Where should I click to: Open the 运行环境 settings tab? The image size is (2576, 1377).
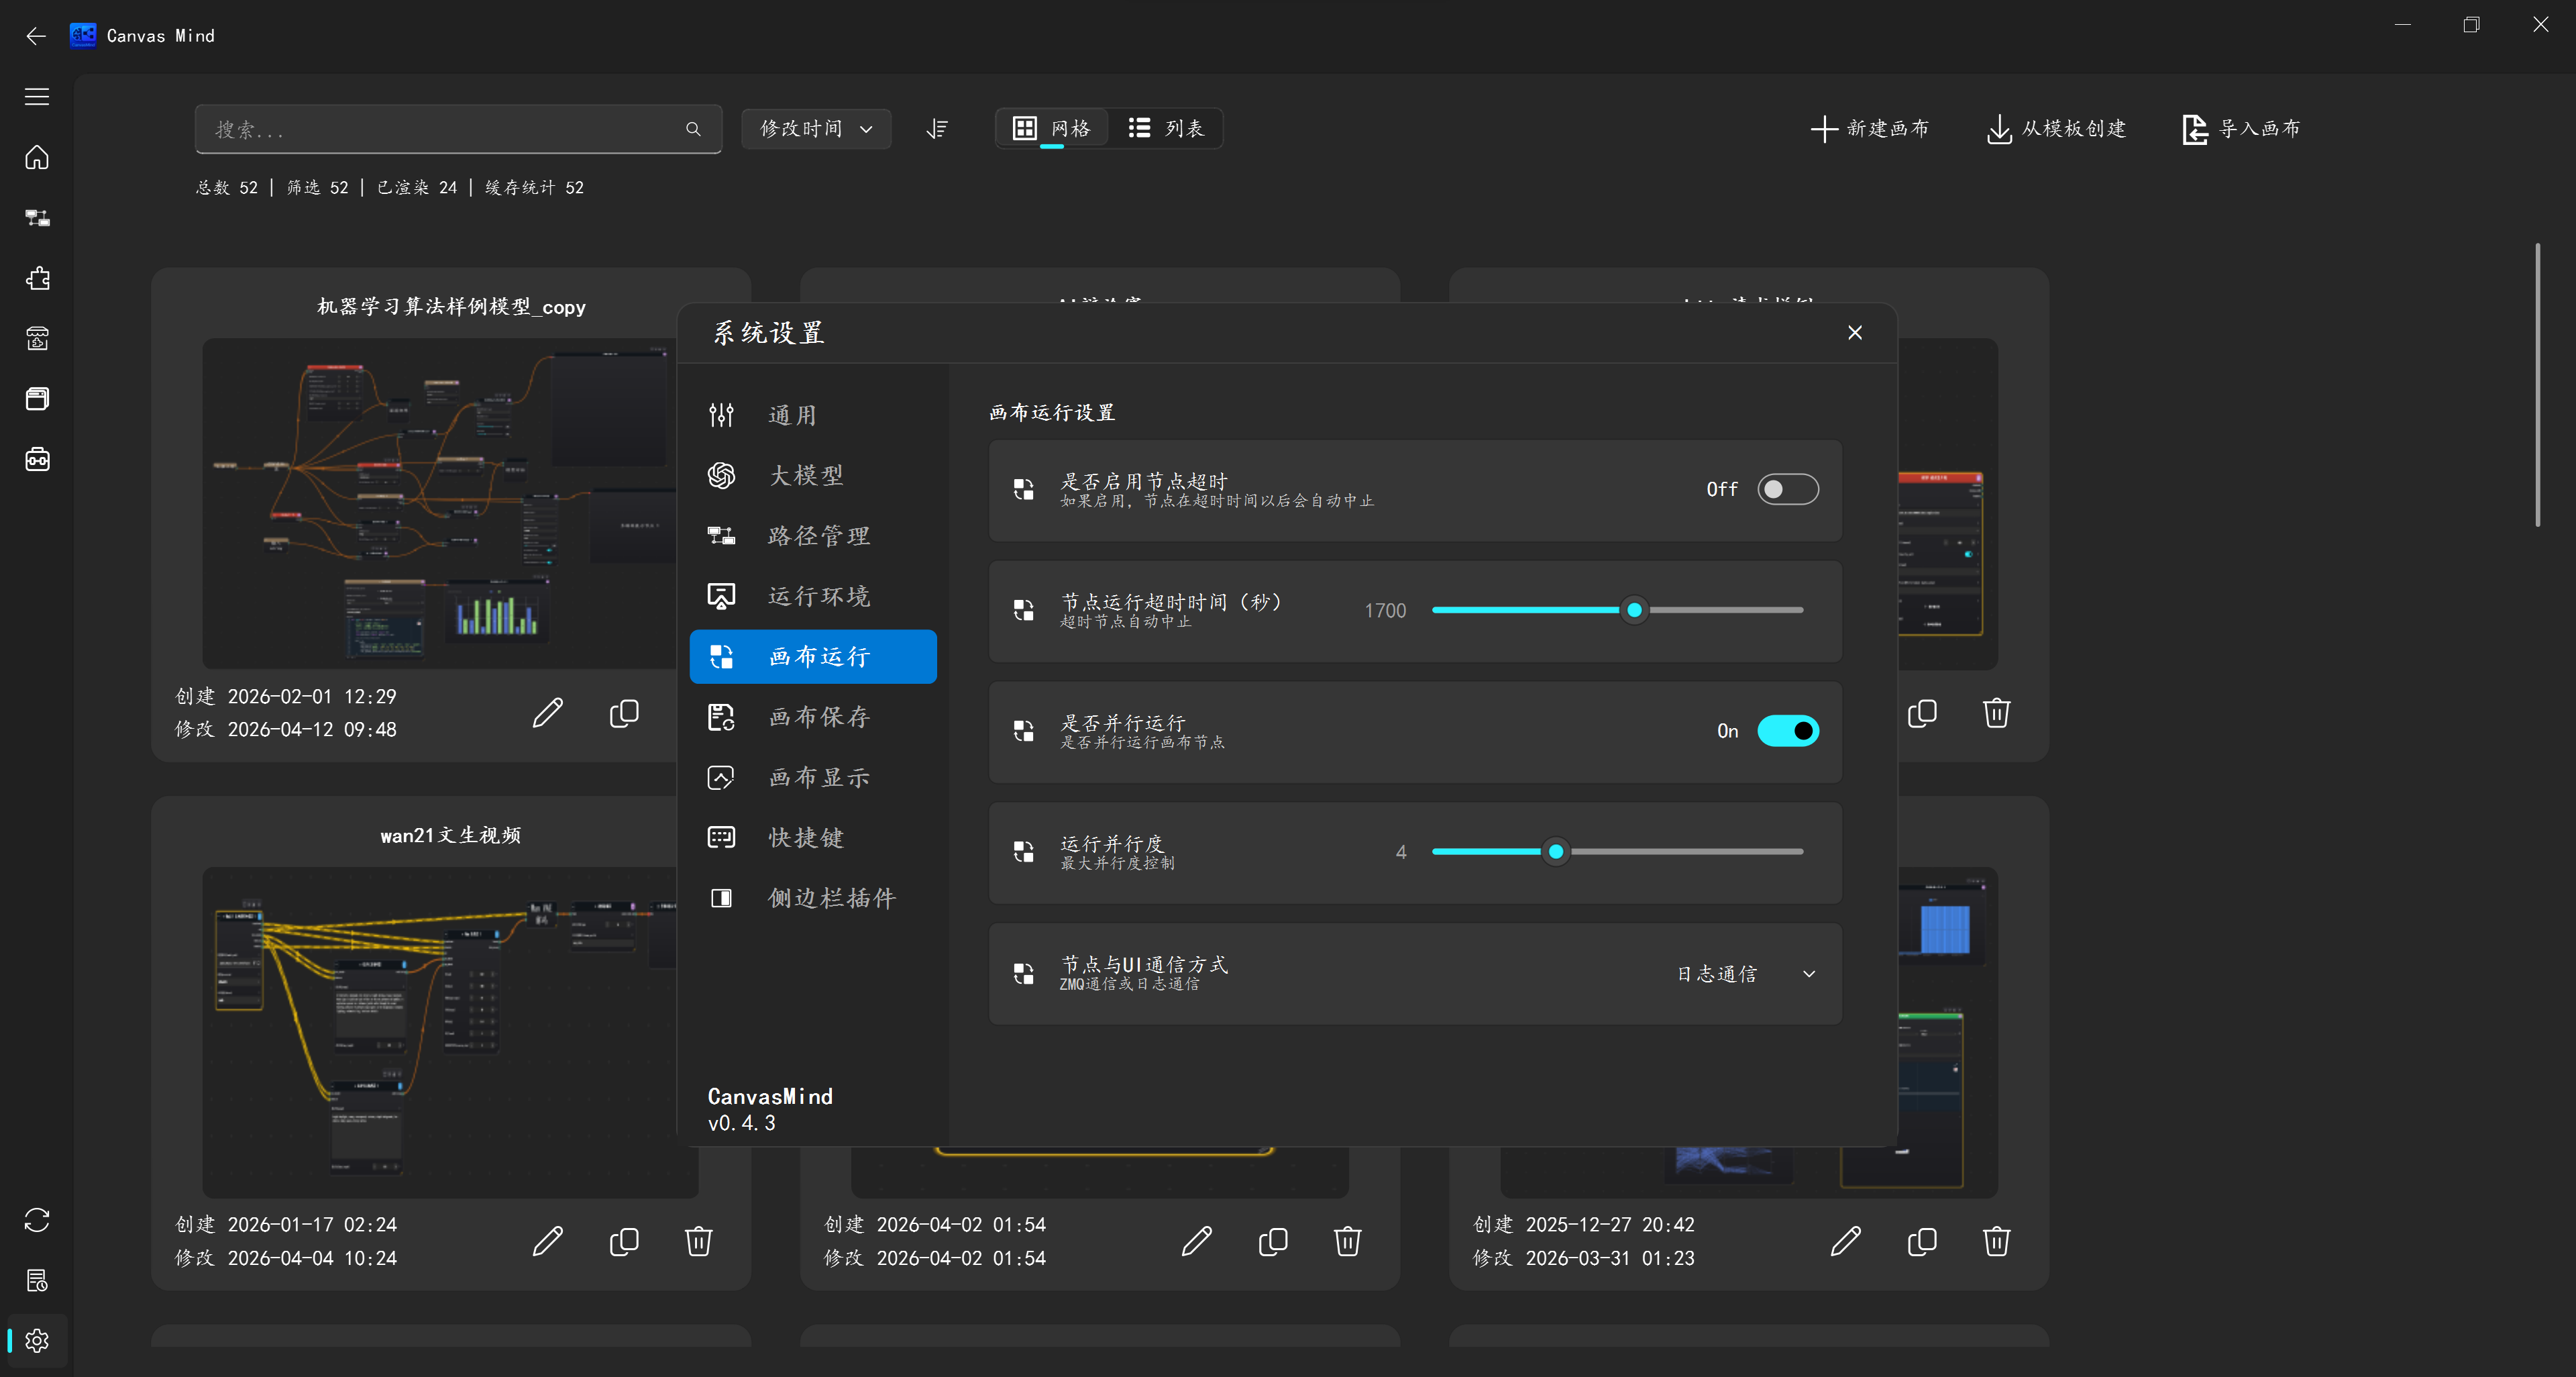coord(813,596)
